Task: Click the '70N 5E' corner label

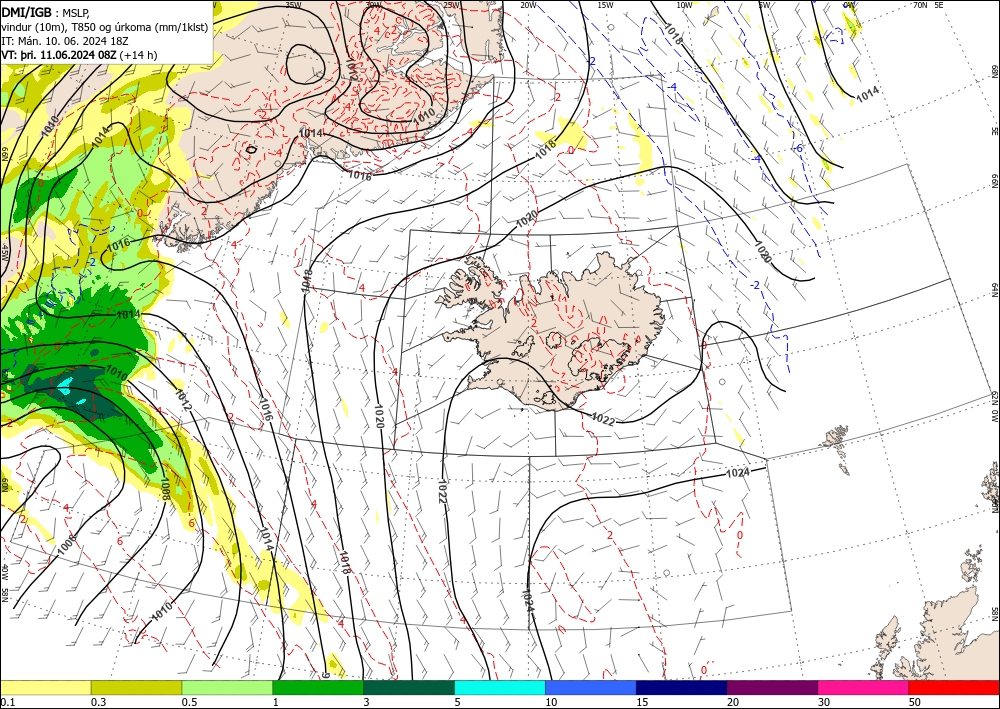Action: [927, 5]
